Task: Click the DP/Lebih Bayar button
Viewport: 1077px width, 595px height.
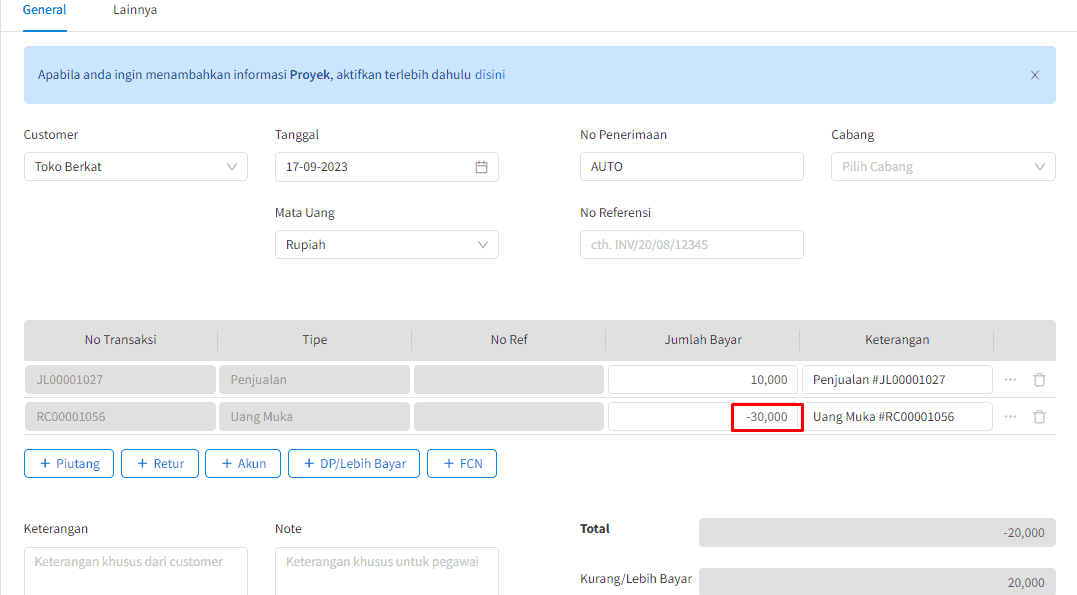Action: [353, 464]
